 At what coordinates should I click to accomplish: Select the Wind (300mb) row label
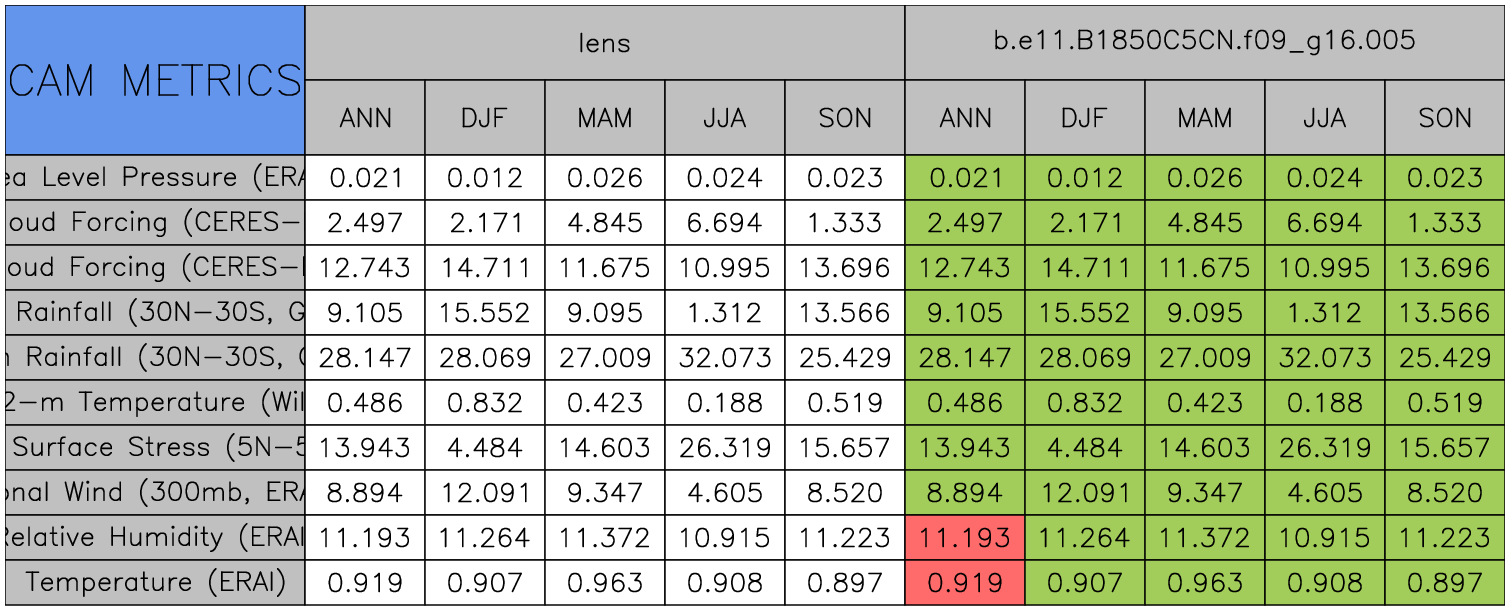154,492
